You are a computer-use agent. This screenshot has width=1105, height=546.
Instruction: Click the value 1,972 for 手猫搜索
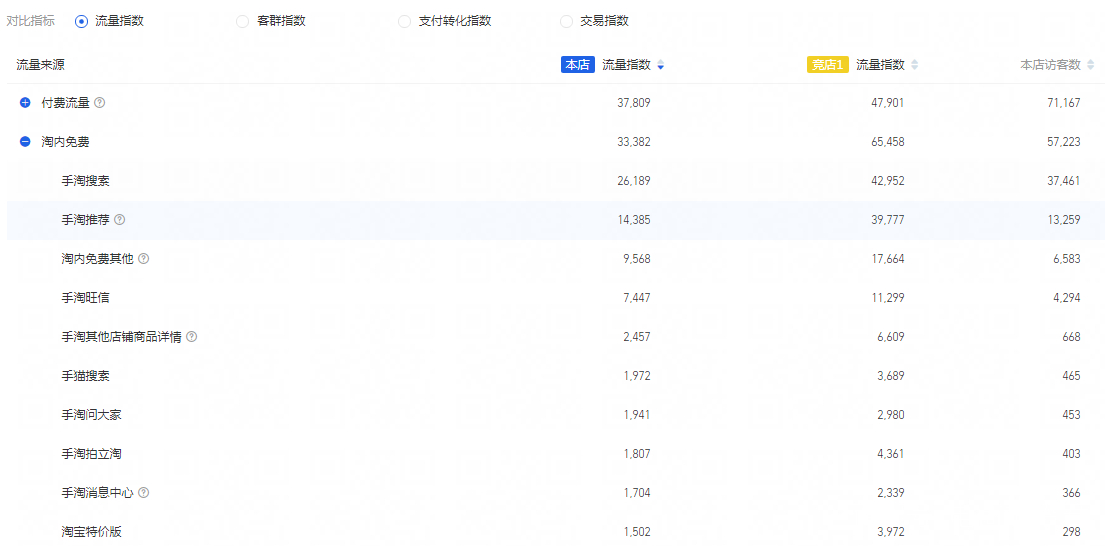tap(636, 376)
